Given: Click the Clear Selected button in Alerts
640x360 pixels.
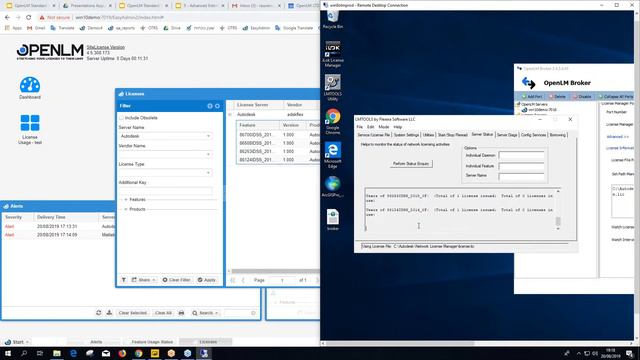Looking at the screenshot, I should pos(132,313).
